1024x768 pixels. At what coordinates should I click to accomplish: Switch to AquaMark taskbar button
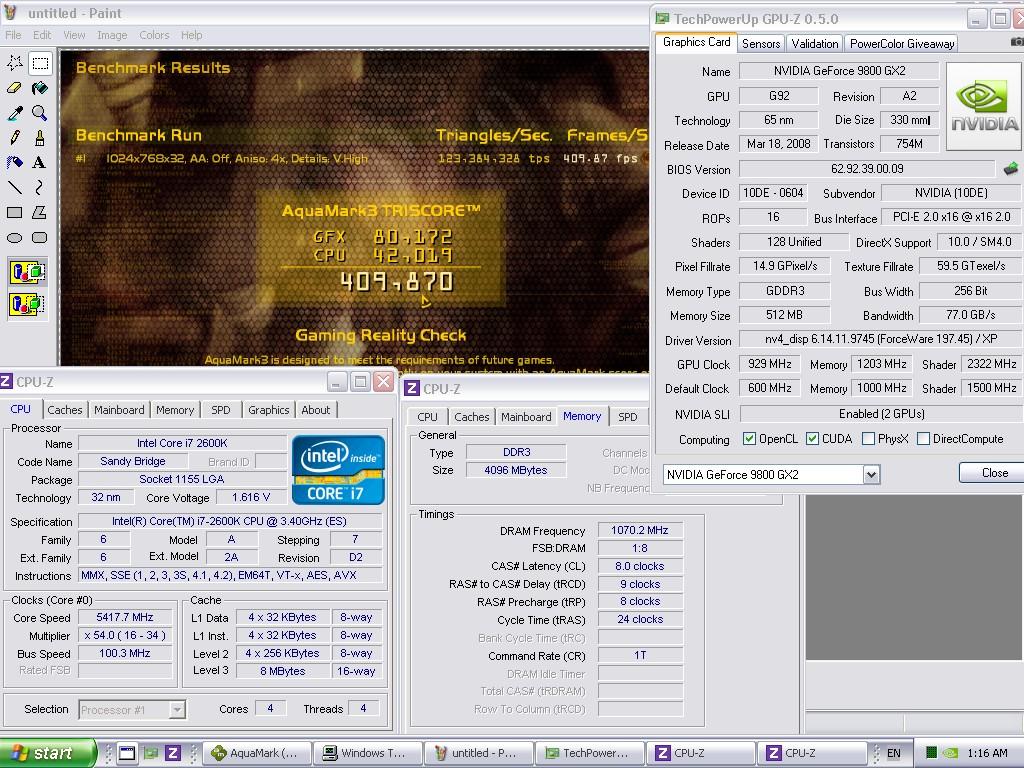pos(257,753)
